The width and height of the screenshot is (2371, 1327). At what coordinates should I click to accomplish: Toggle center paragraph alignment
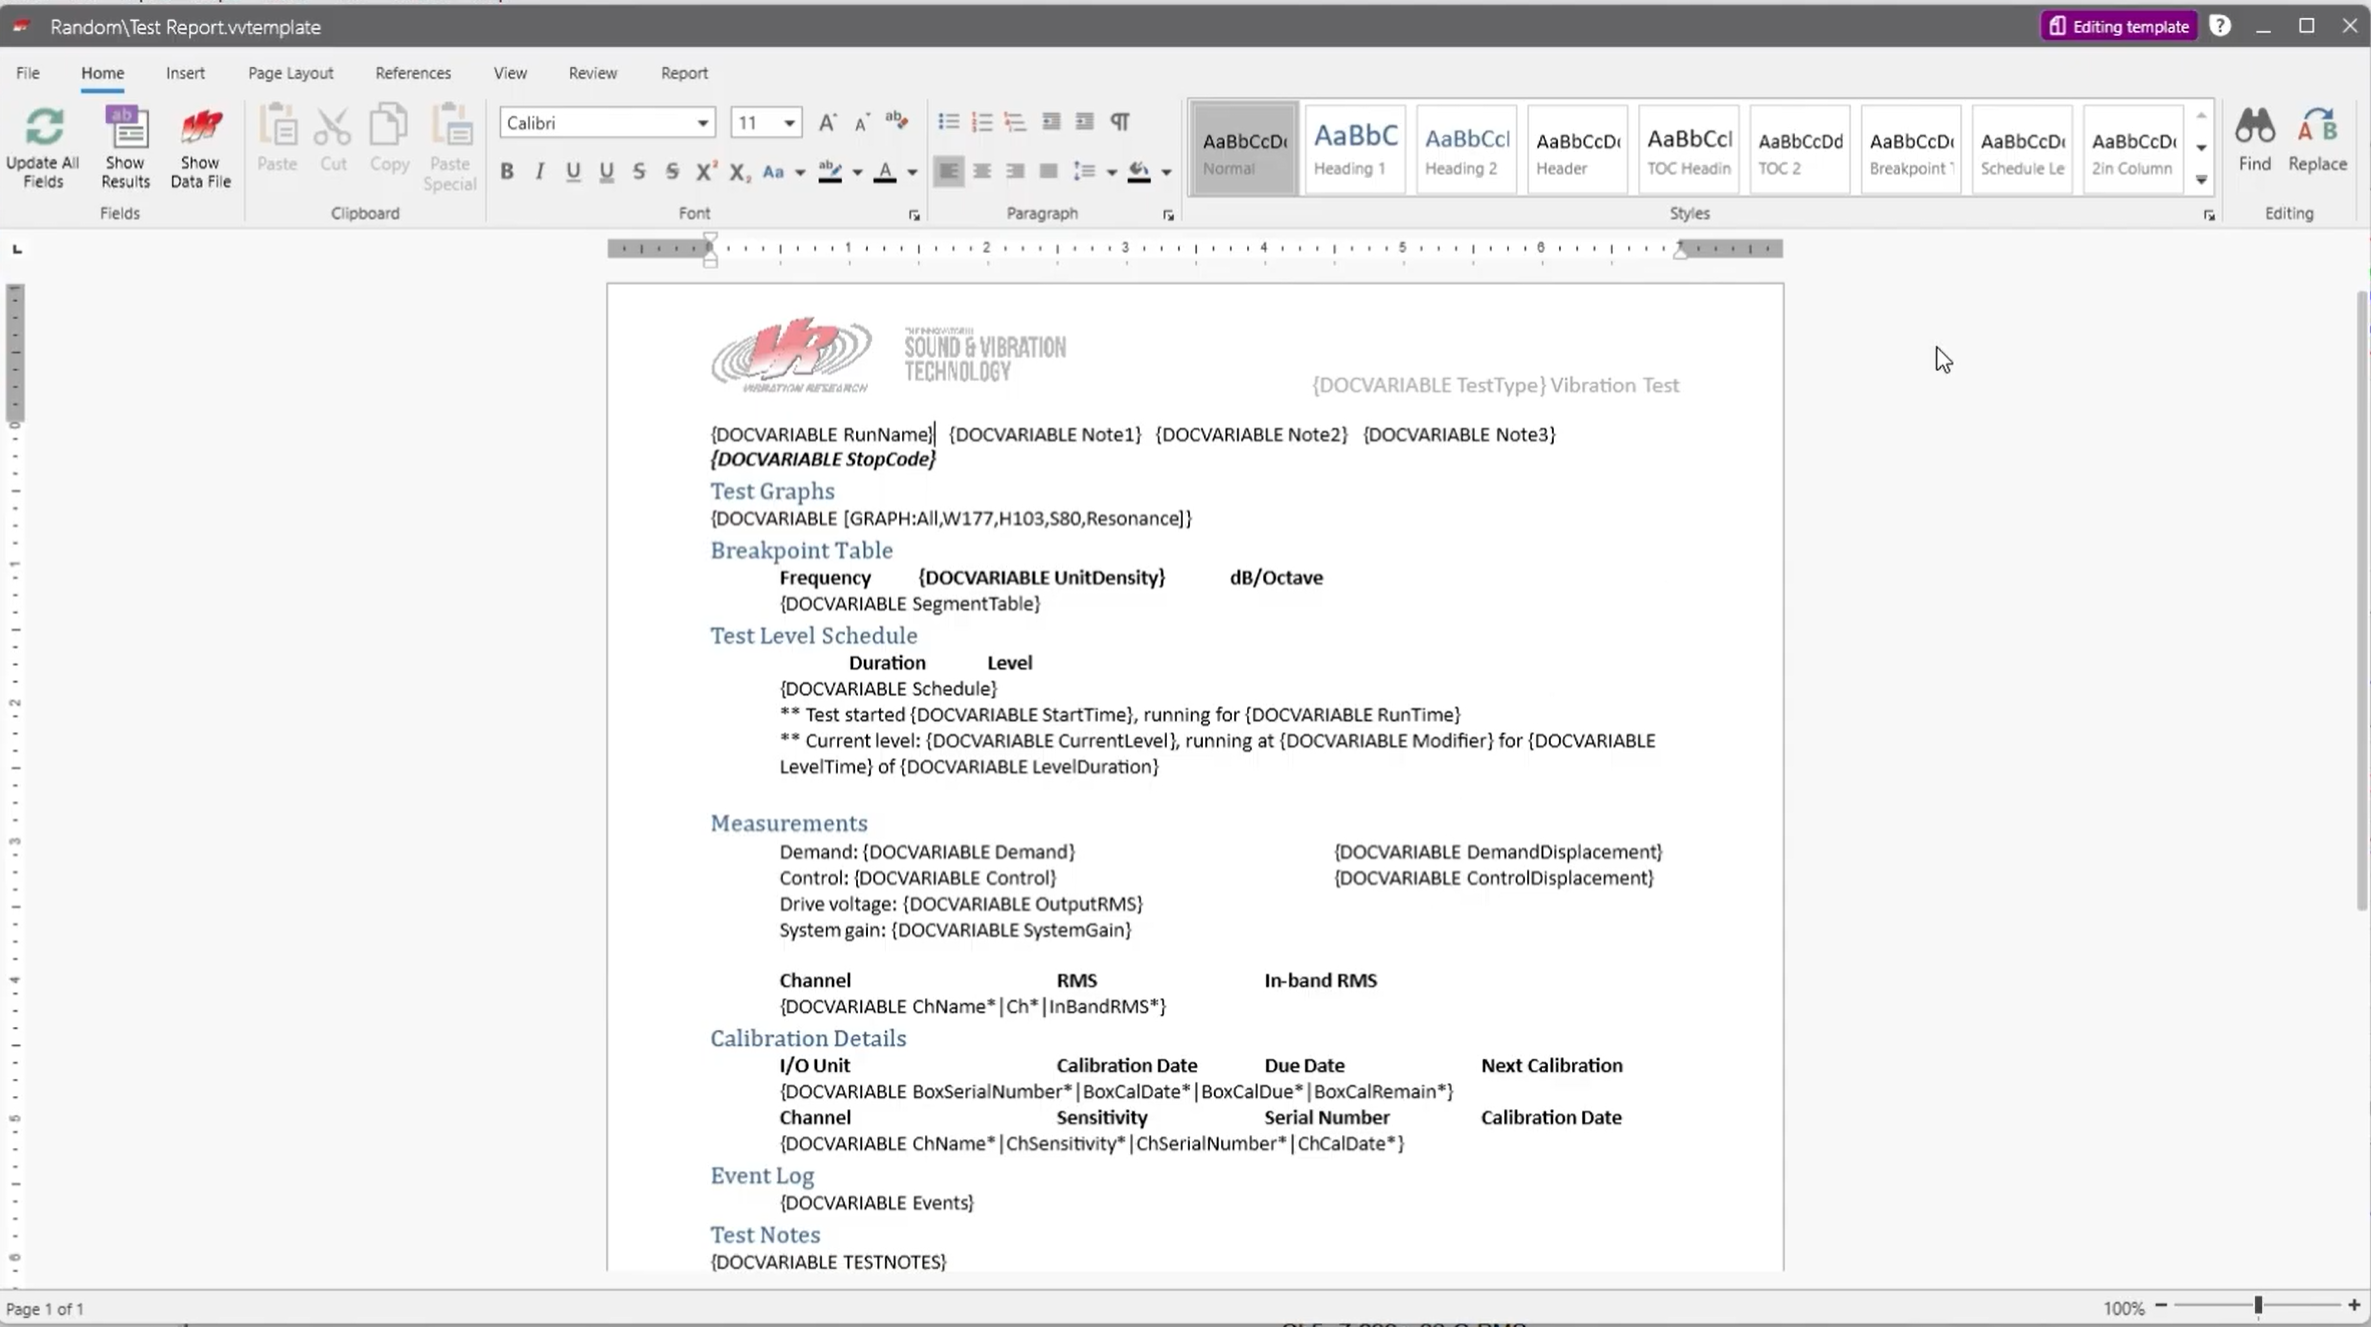click(x=981, y=172)
